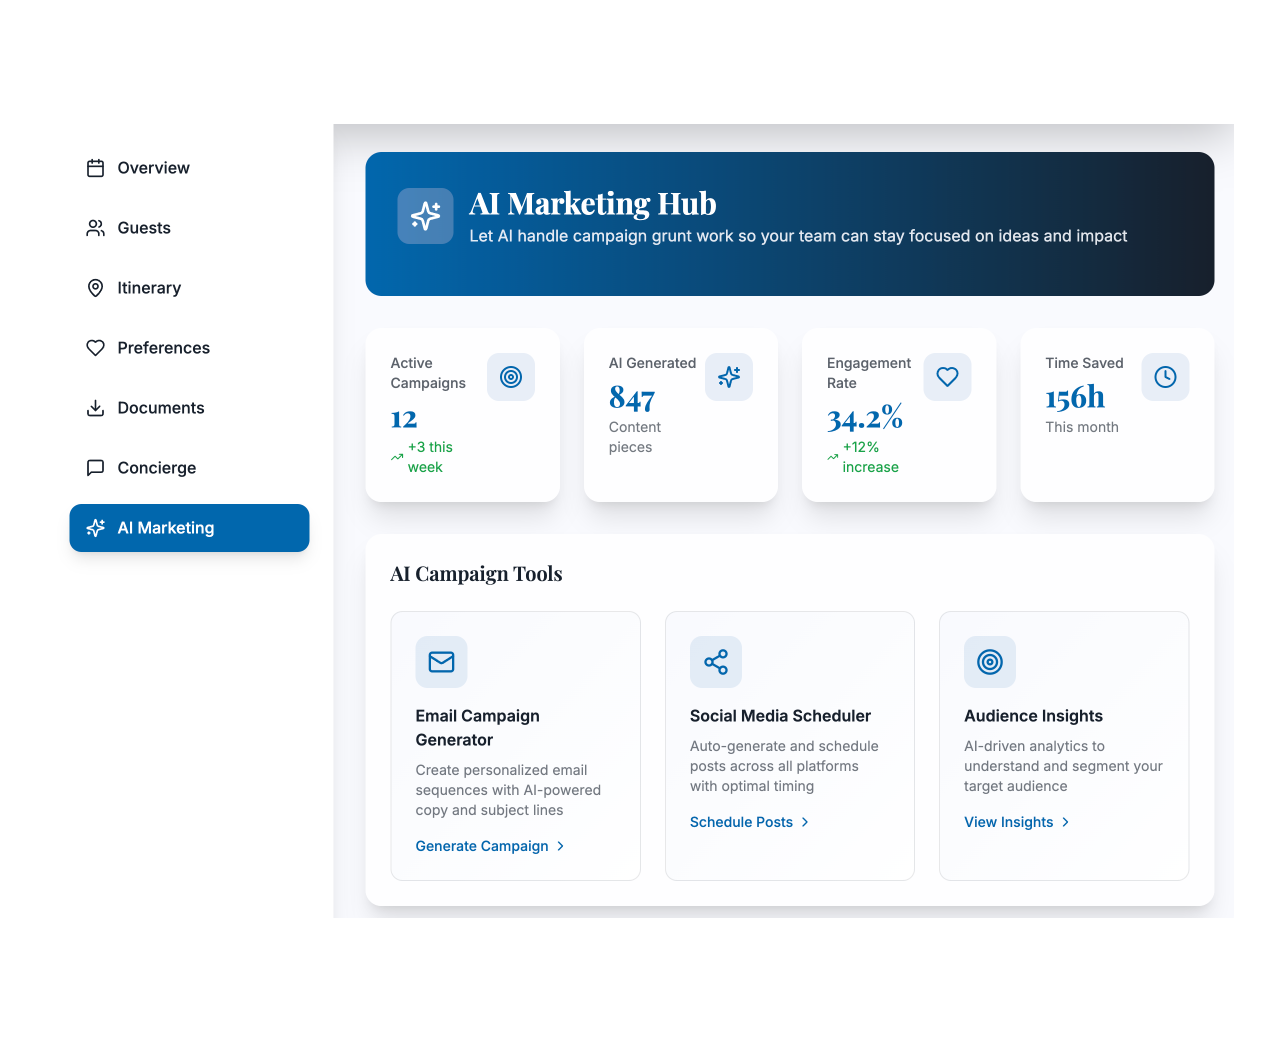Image resolution: width=1280 pixels, height=1042 pixels.
Task: Click the heart icon beside Preferences
Action: (x=95, y=348)
